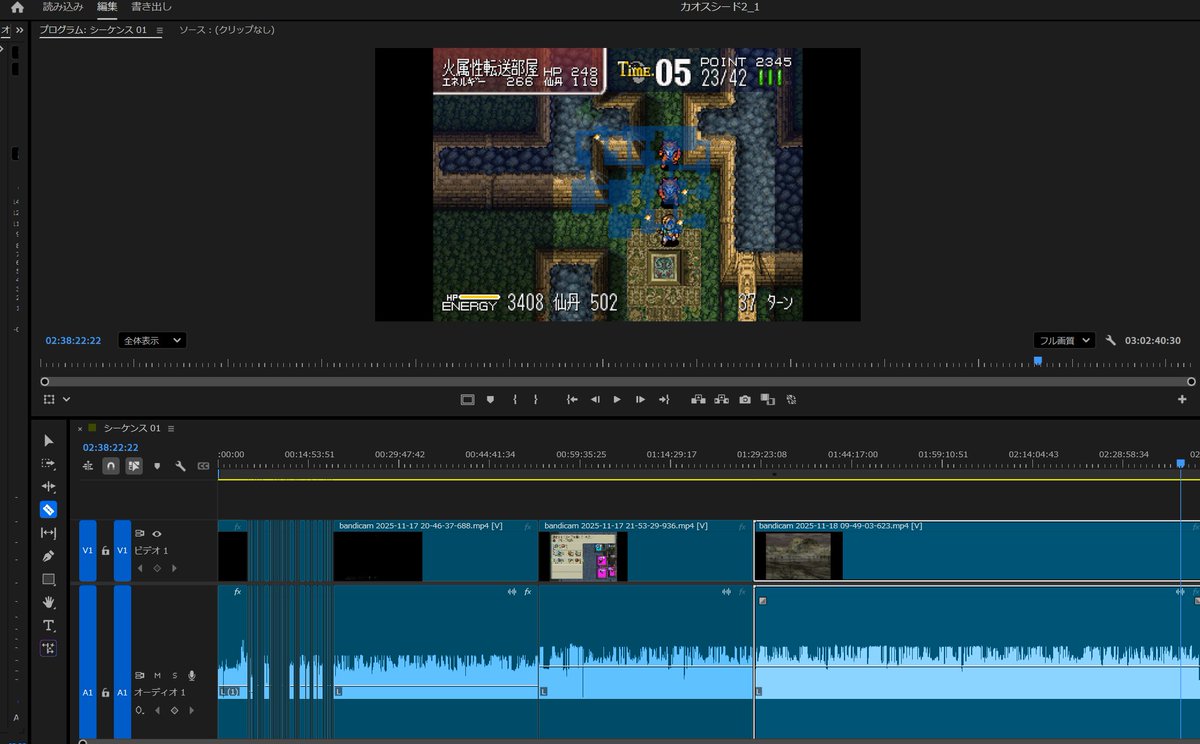Select the Ripple Edit tool

(x=48, y=486)
